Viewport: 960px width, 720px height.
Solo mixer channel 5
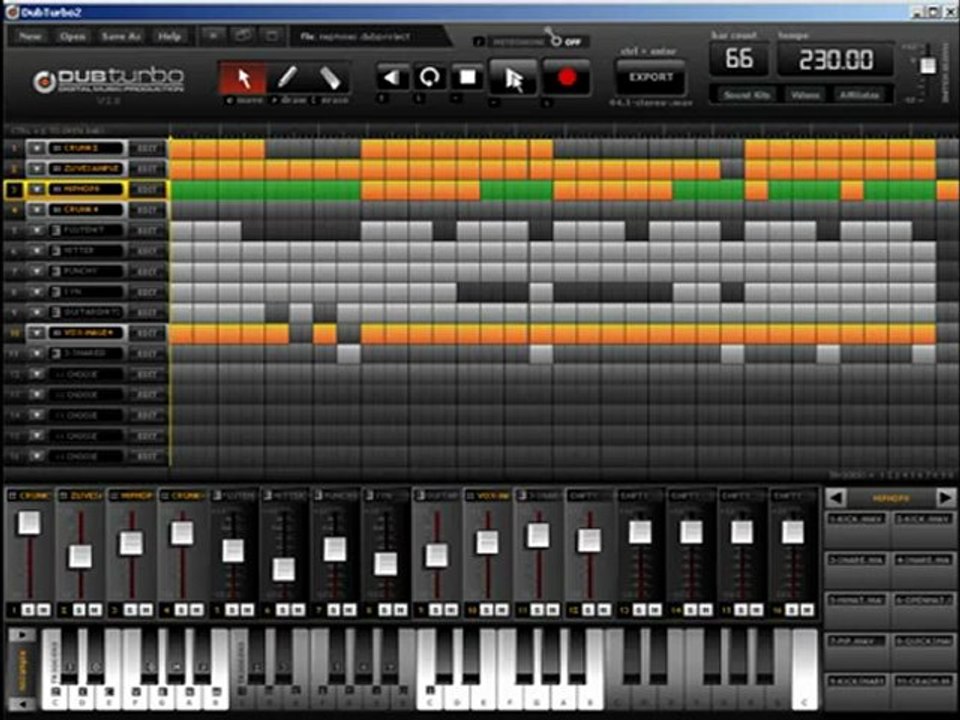click(231, 610)
